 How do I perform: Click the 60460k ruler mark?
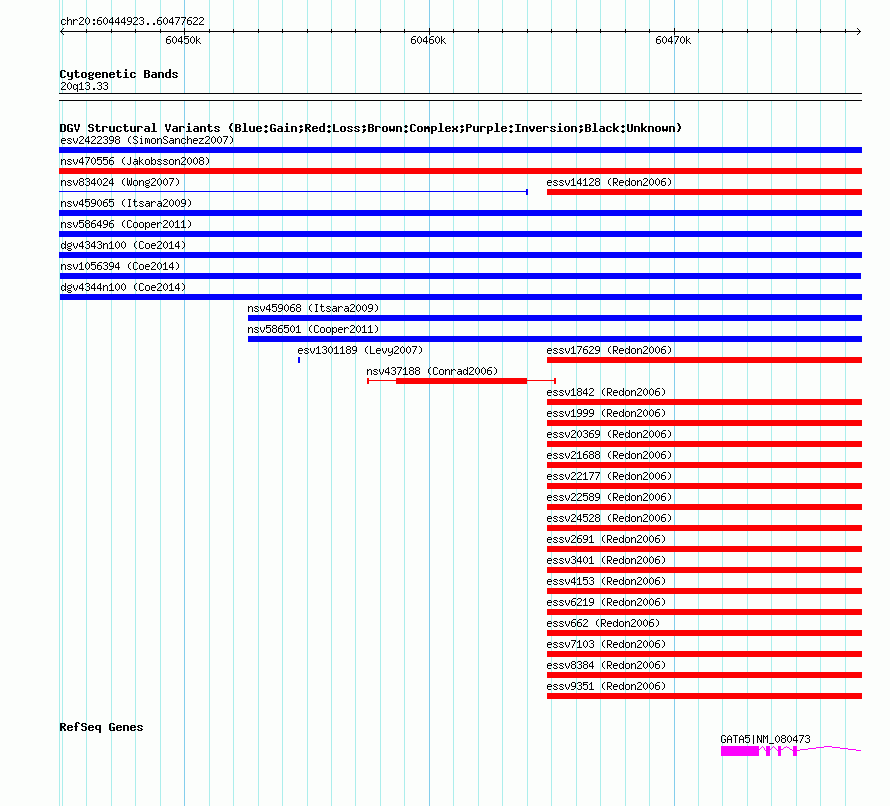(x=428, y=40)
